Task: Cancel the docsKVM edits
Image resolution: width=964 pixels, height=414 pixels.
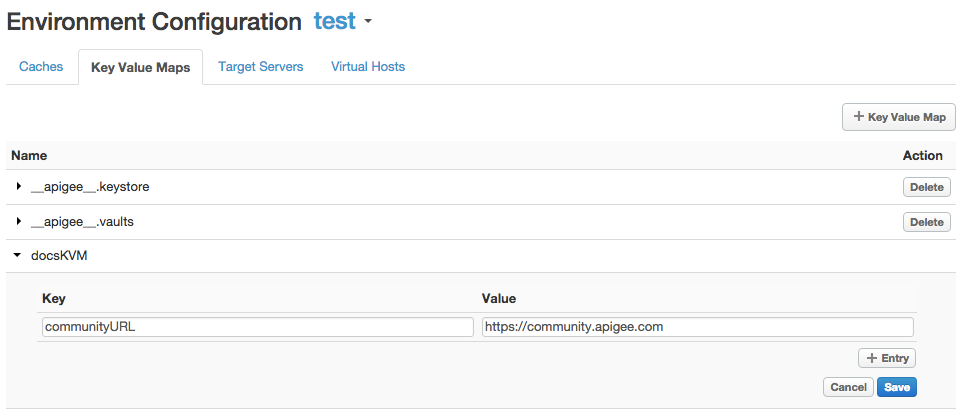Action: click(847, 387)
